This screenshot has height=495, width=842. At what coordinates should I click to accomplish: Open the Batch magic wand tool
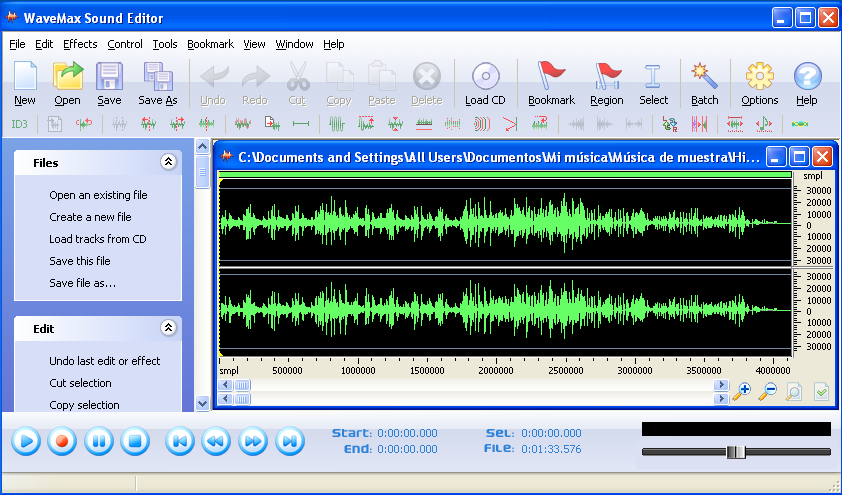click(705, 76)
